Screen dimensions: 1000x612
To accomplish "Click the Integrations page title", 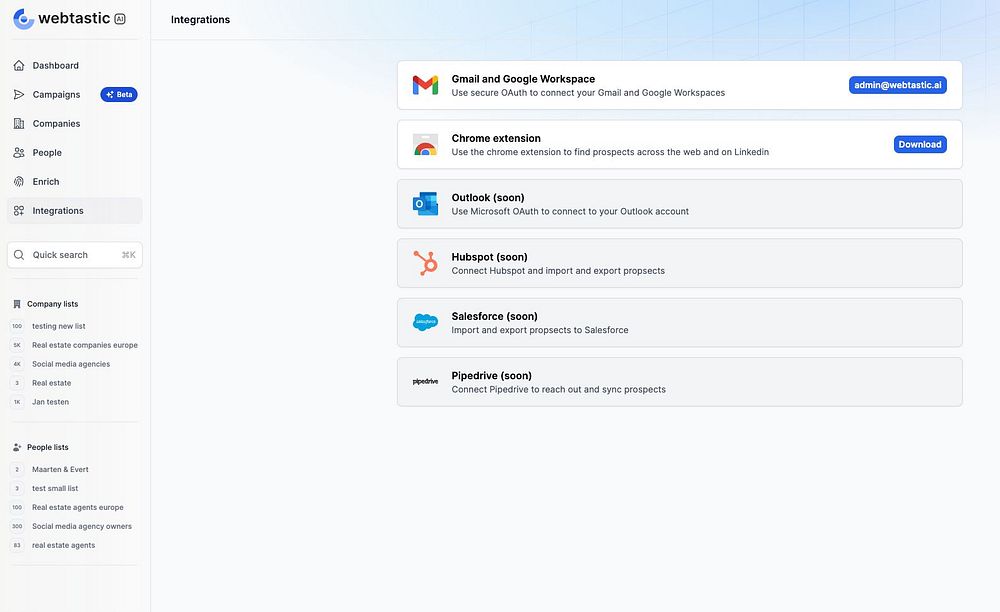I will pos(200,20).
